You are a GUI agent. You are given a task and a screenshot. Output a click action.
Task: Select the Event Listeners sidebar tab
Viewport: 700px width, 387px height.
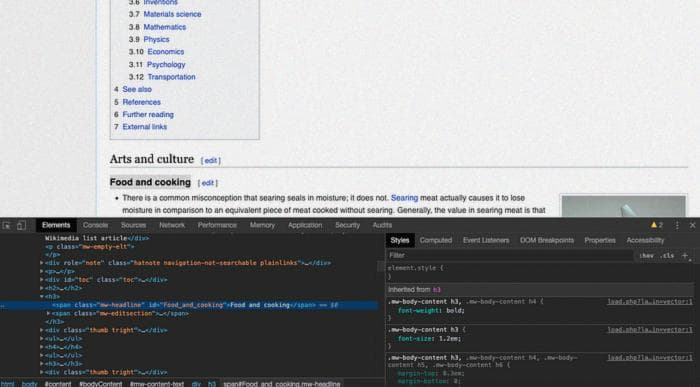[486, 240]
